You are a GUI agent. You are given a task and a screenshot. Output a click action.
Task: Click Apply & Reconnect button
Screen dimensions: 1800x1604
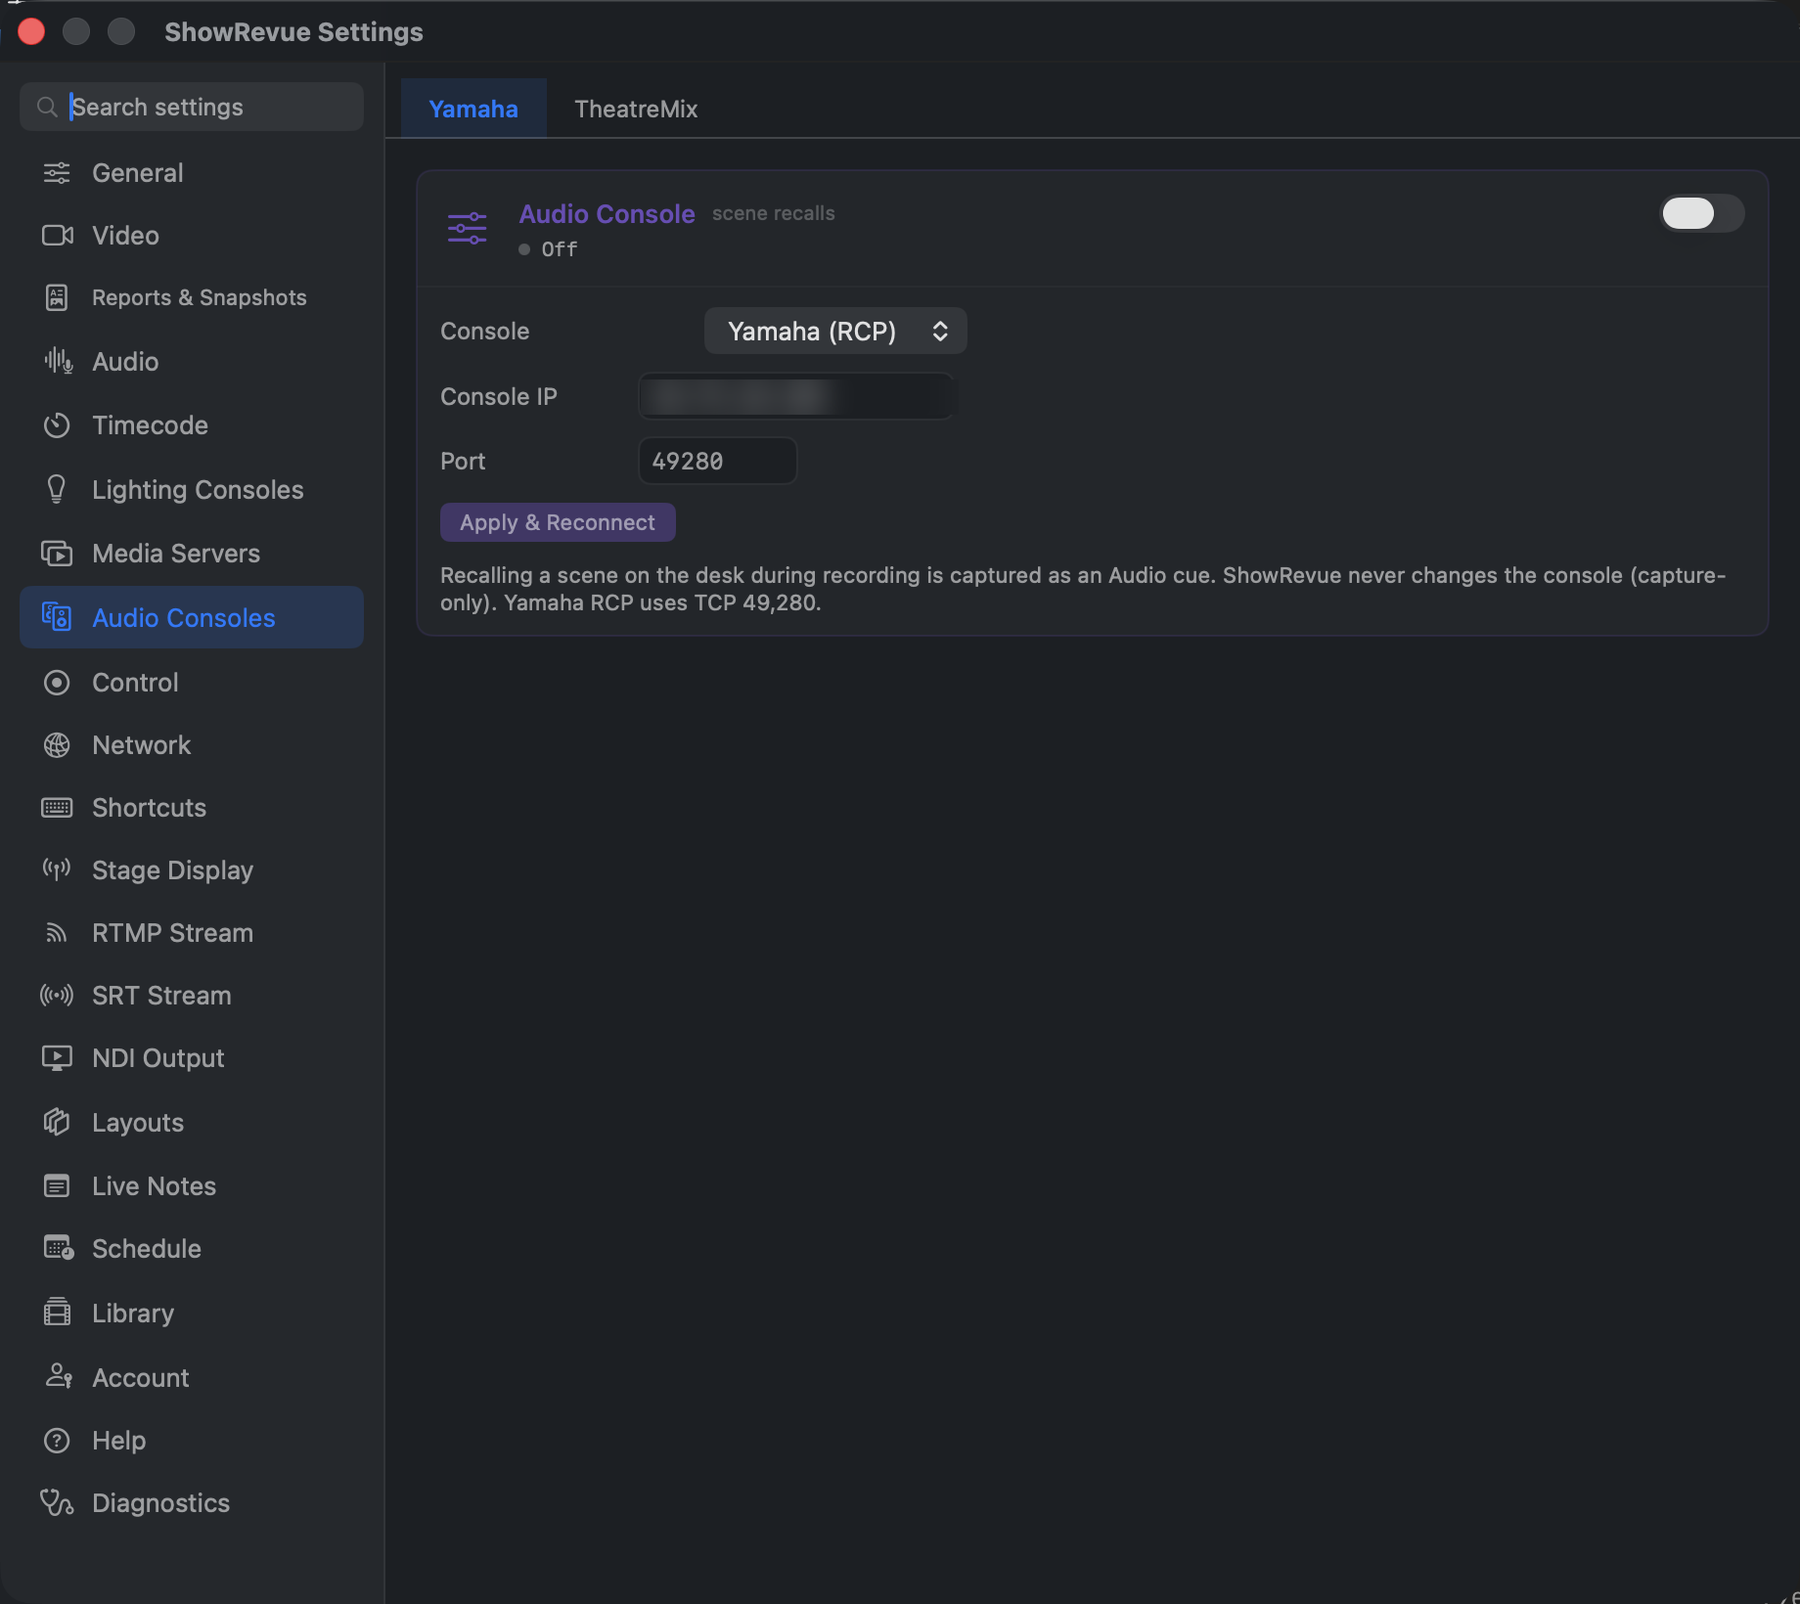pos(557,522)
